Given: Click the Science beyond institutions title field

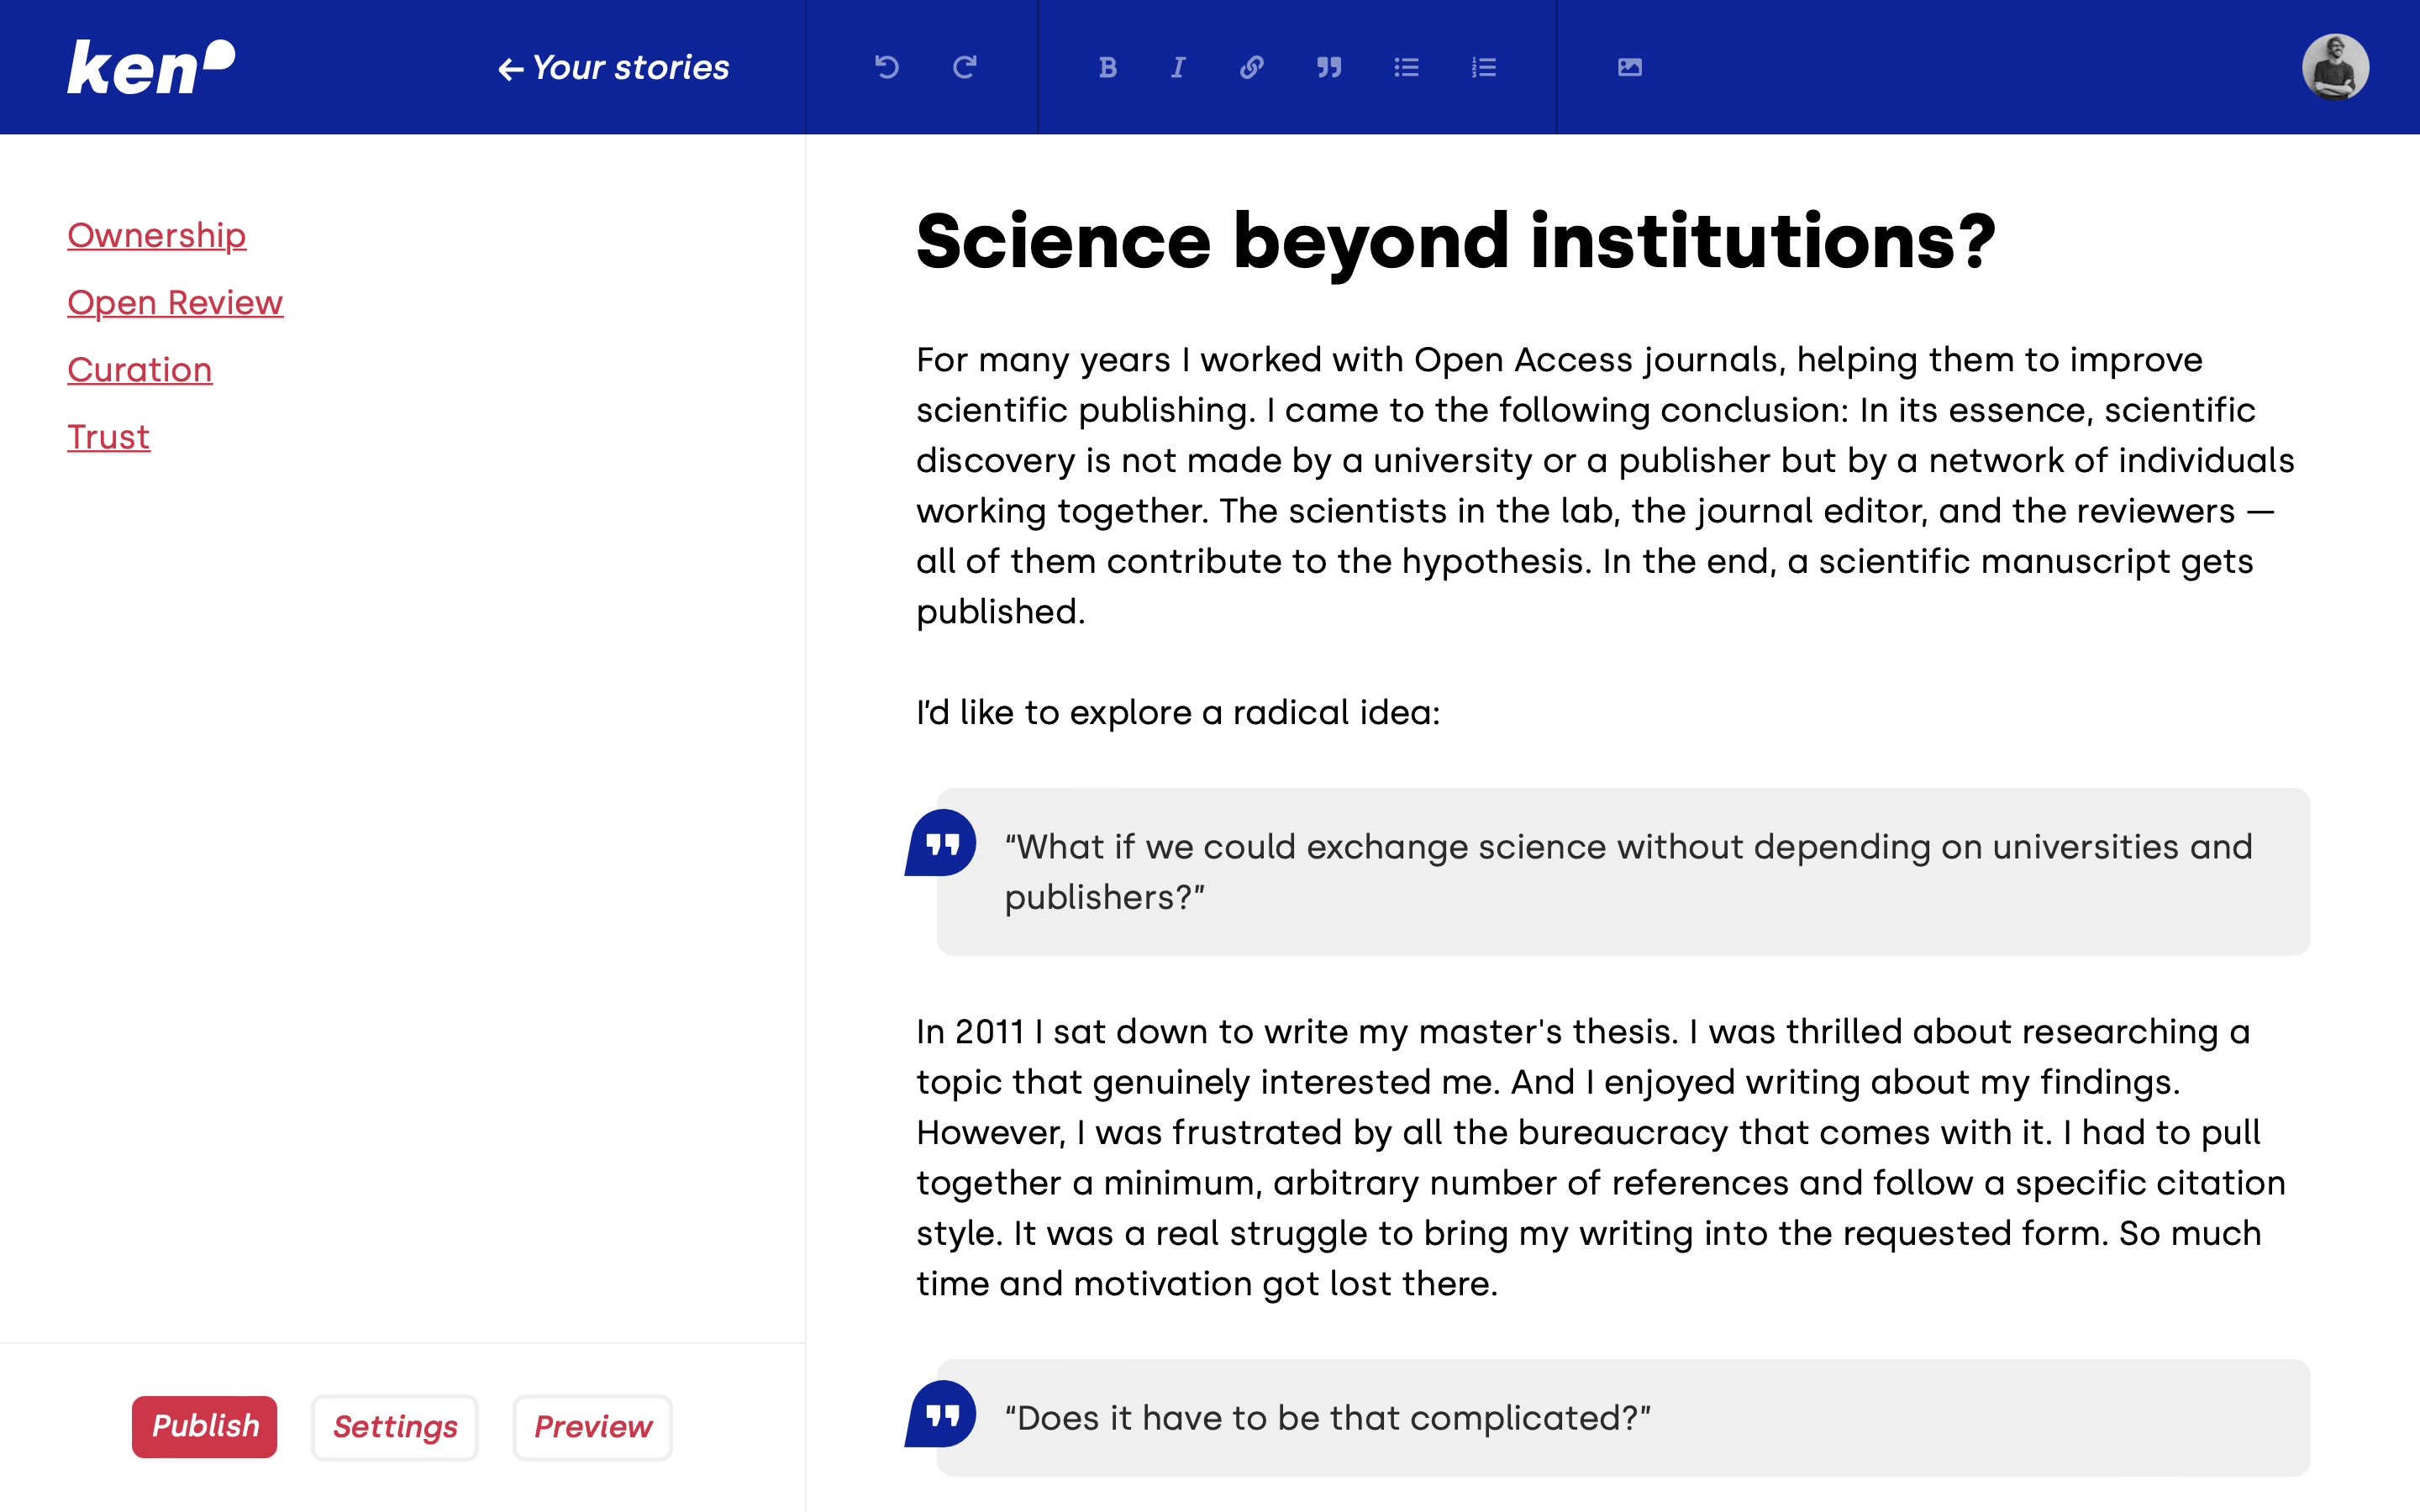Looking at the screenshot, I should (x=1455, y=241).
